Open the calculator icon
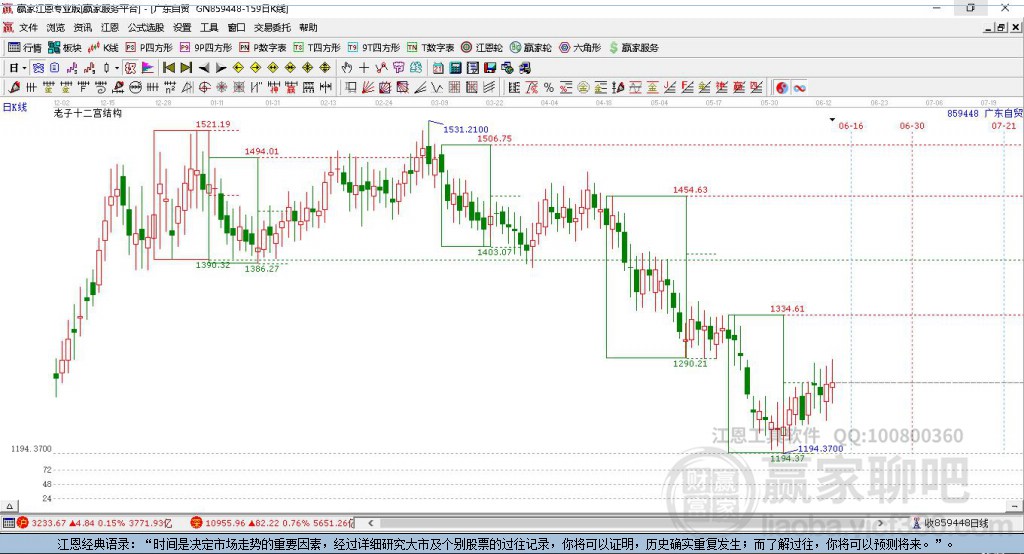 [455, 68]
